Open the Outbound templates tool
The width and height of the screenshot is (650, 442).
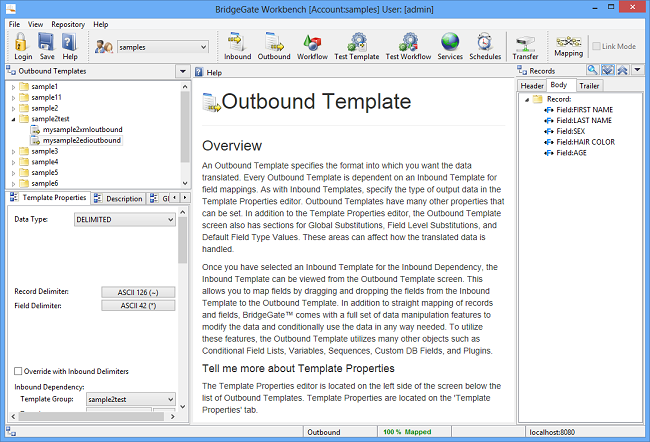pos(274,46)
